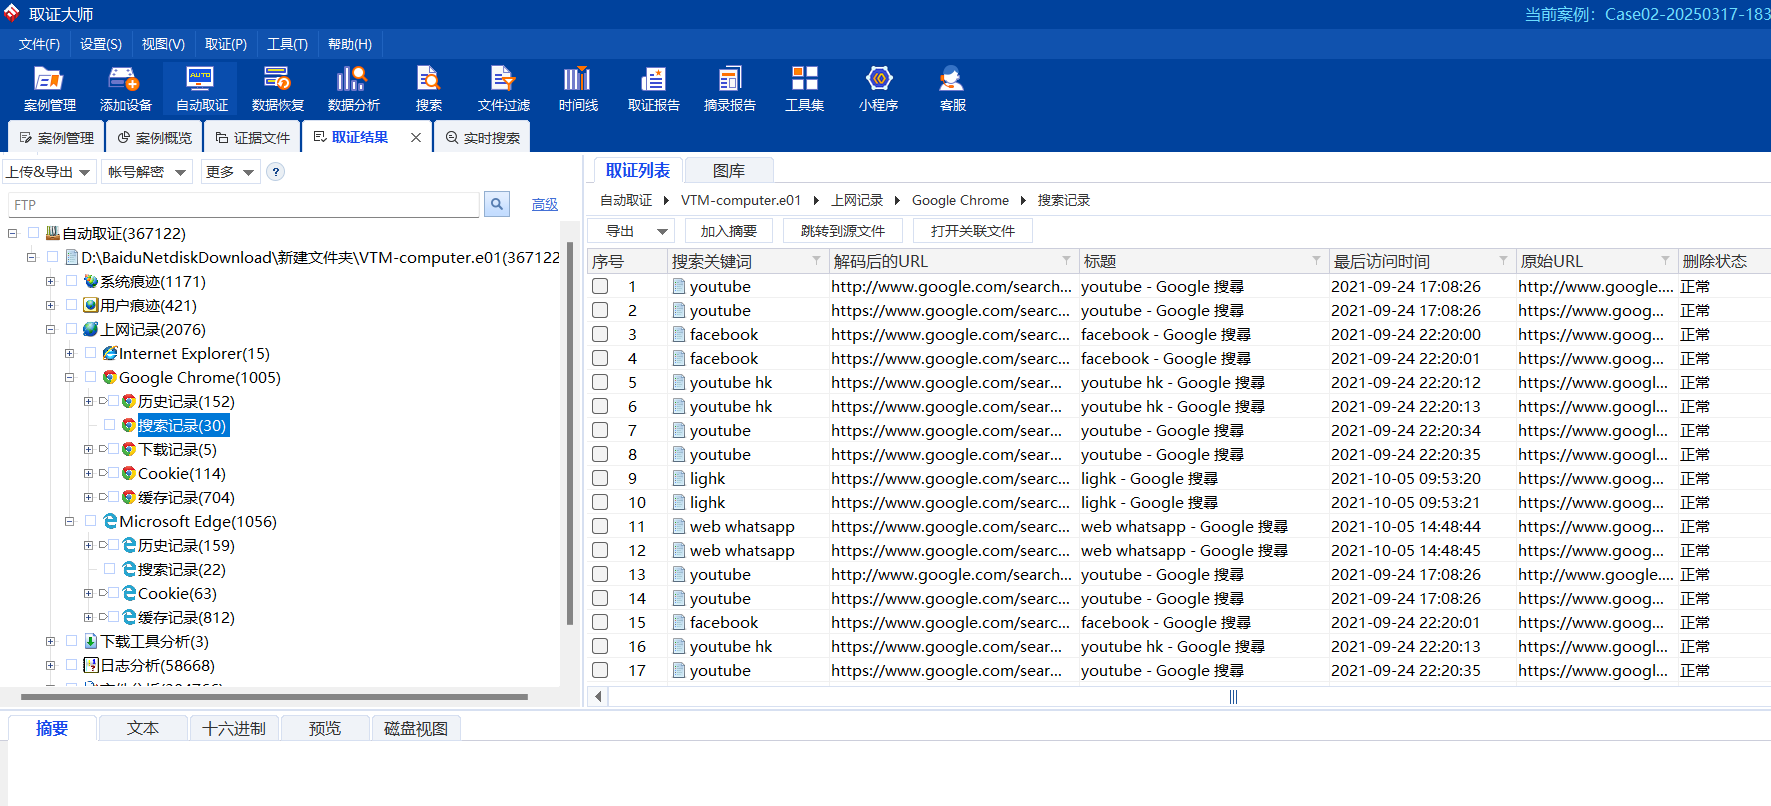
Task: Check the box for row 5 youtube hk
Action: [600, 382]
